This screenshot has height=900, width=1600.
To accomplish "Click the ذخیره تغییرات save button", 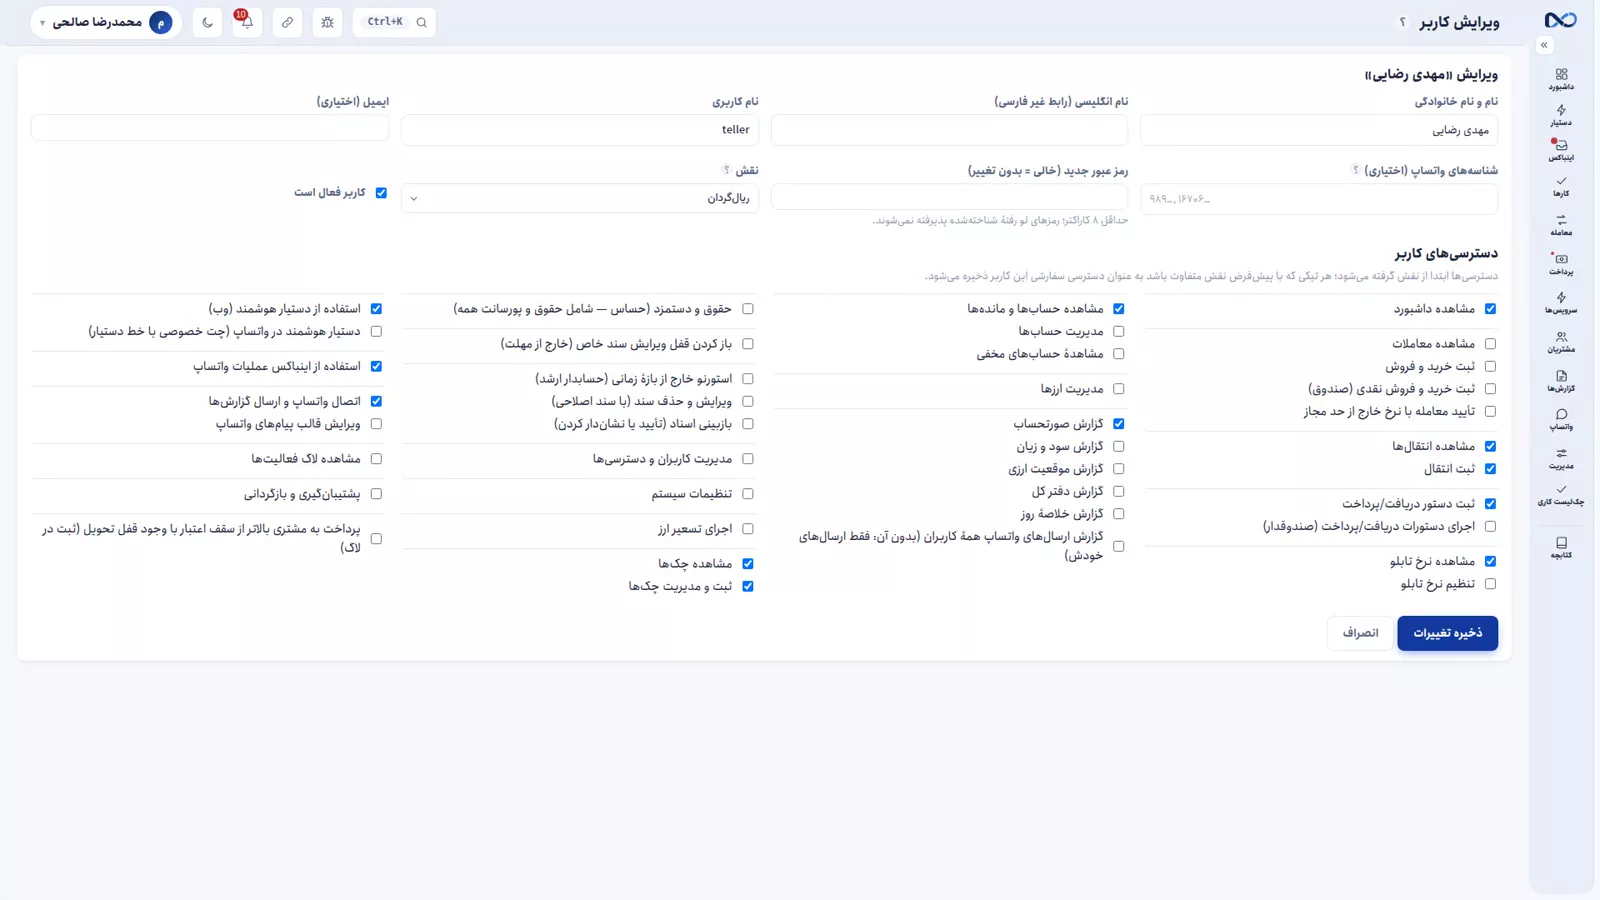I will click(1447, 633).
